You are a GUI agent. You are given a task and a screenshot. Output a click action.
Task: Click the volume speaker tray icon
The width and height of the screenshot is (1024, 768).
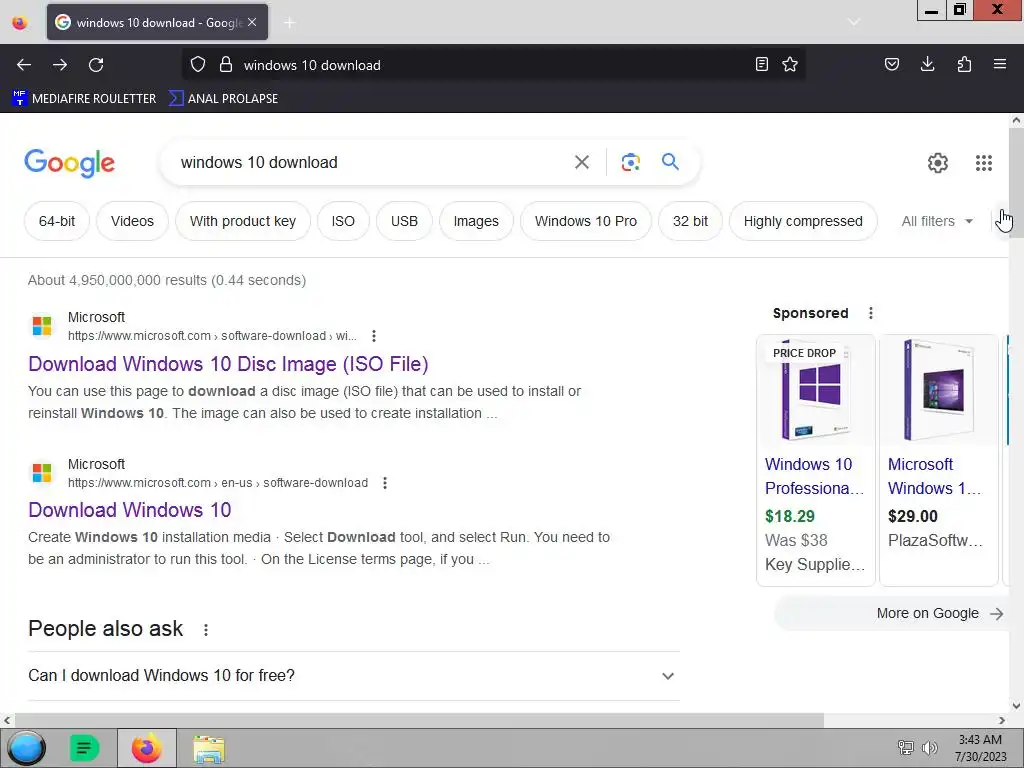[930, 748]
